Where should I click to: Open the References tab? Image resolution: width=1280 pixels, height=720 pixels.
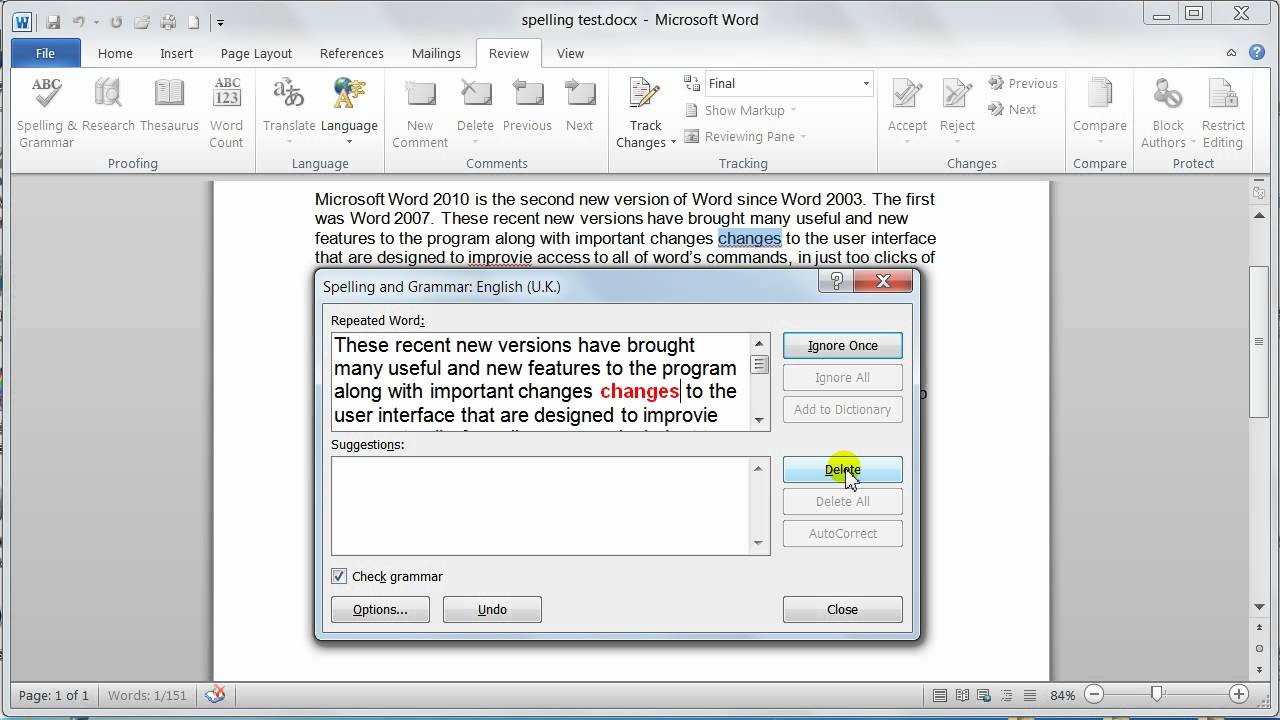point(351,54)
